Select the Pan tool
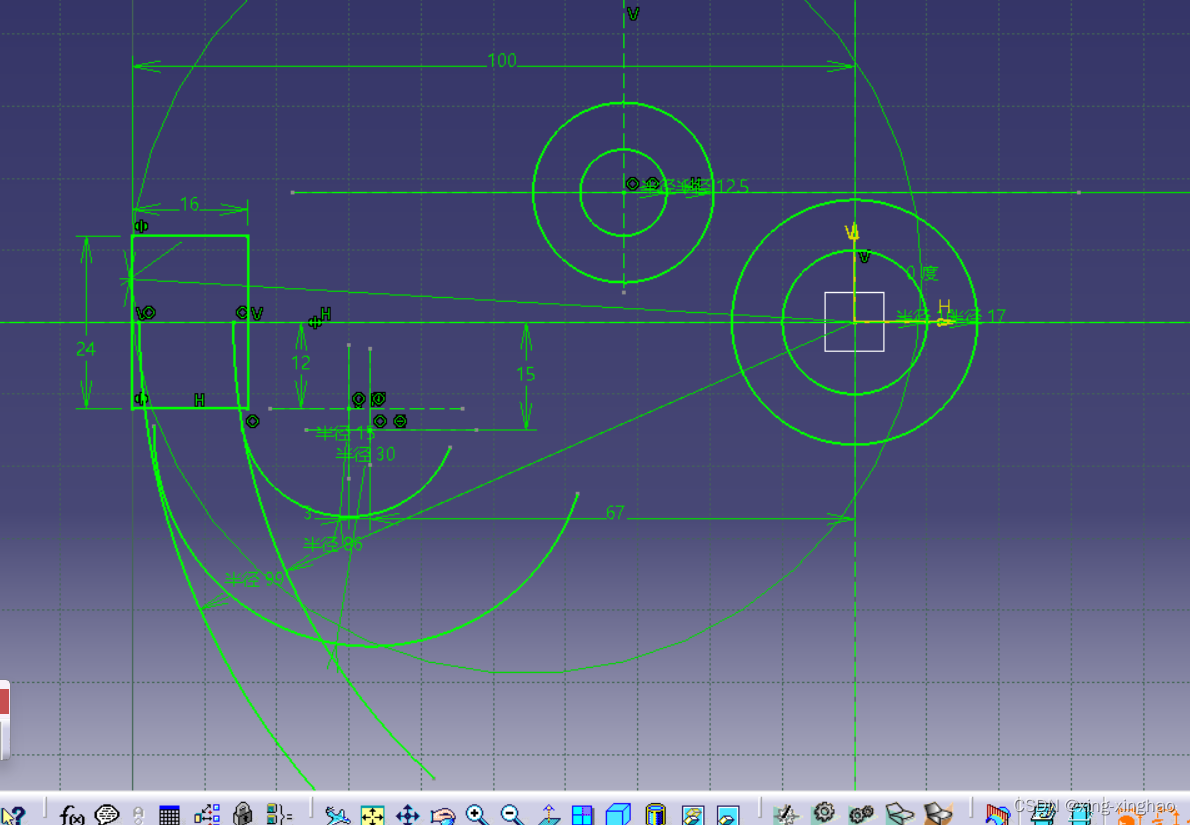Viewport: 1190px width, 825px height. (406, 815)
